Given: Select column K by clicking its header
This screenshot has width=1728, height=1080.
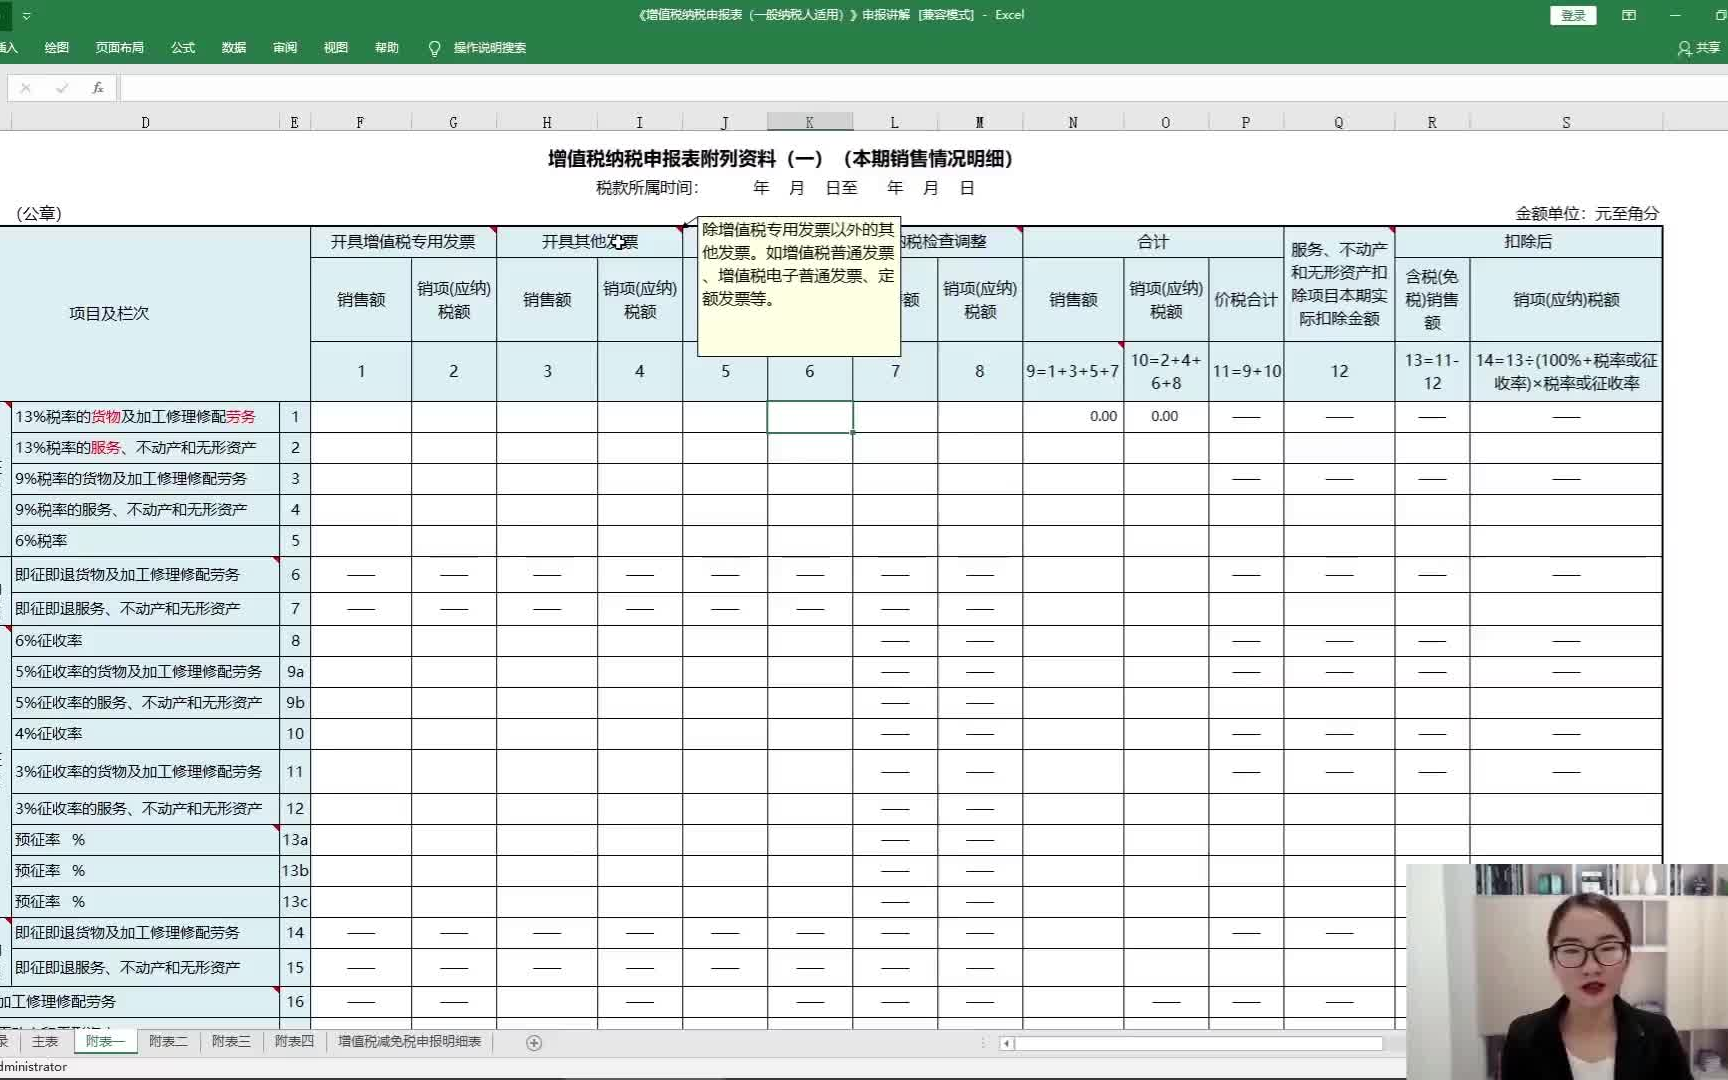Looking at the screenshot, I should (809, 121).
